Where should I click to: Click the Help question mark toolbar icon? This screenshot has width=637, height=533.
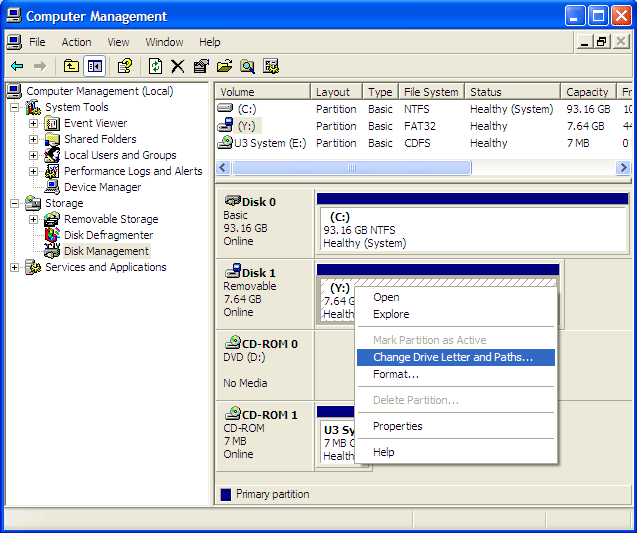pos(125,66)
